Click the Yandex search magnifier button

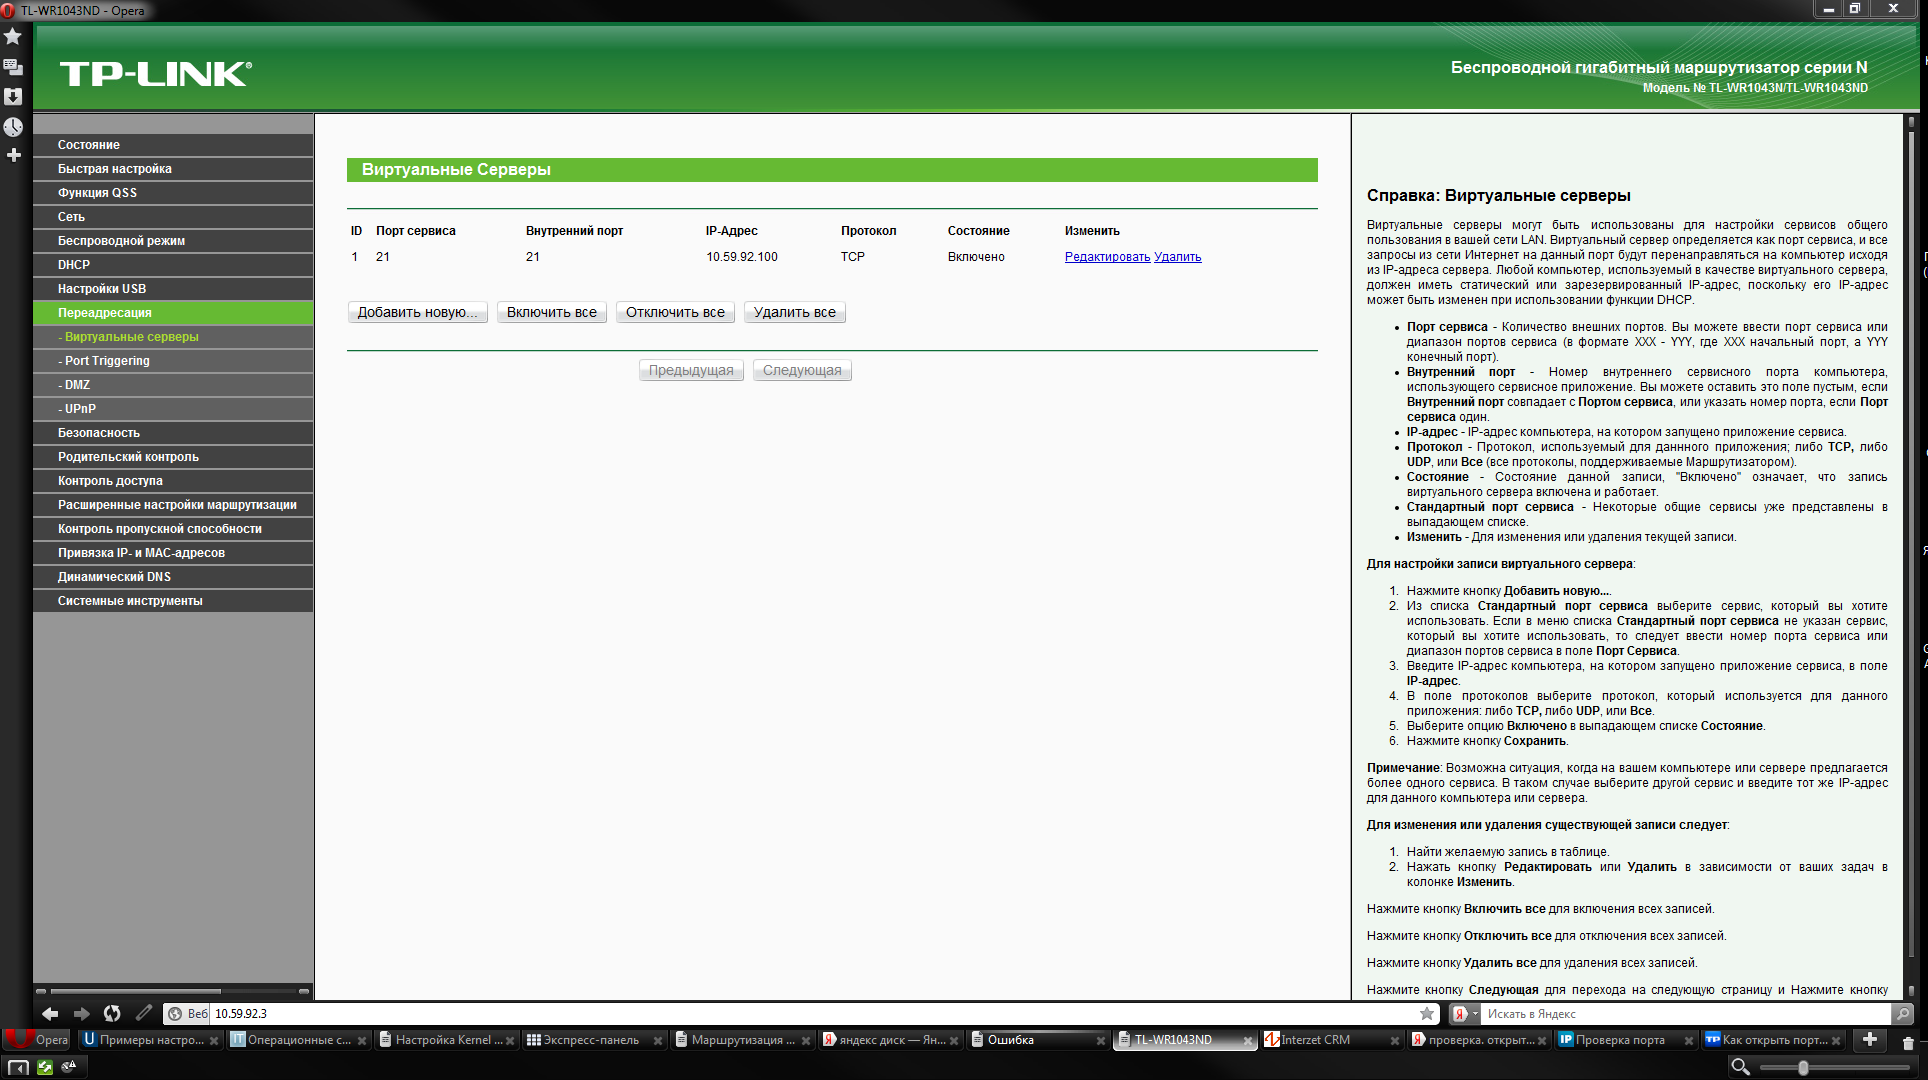click(x=1903, y=1013)
